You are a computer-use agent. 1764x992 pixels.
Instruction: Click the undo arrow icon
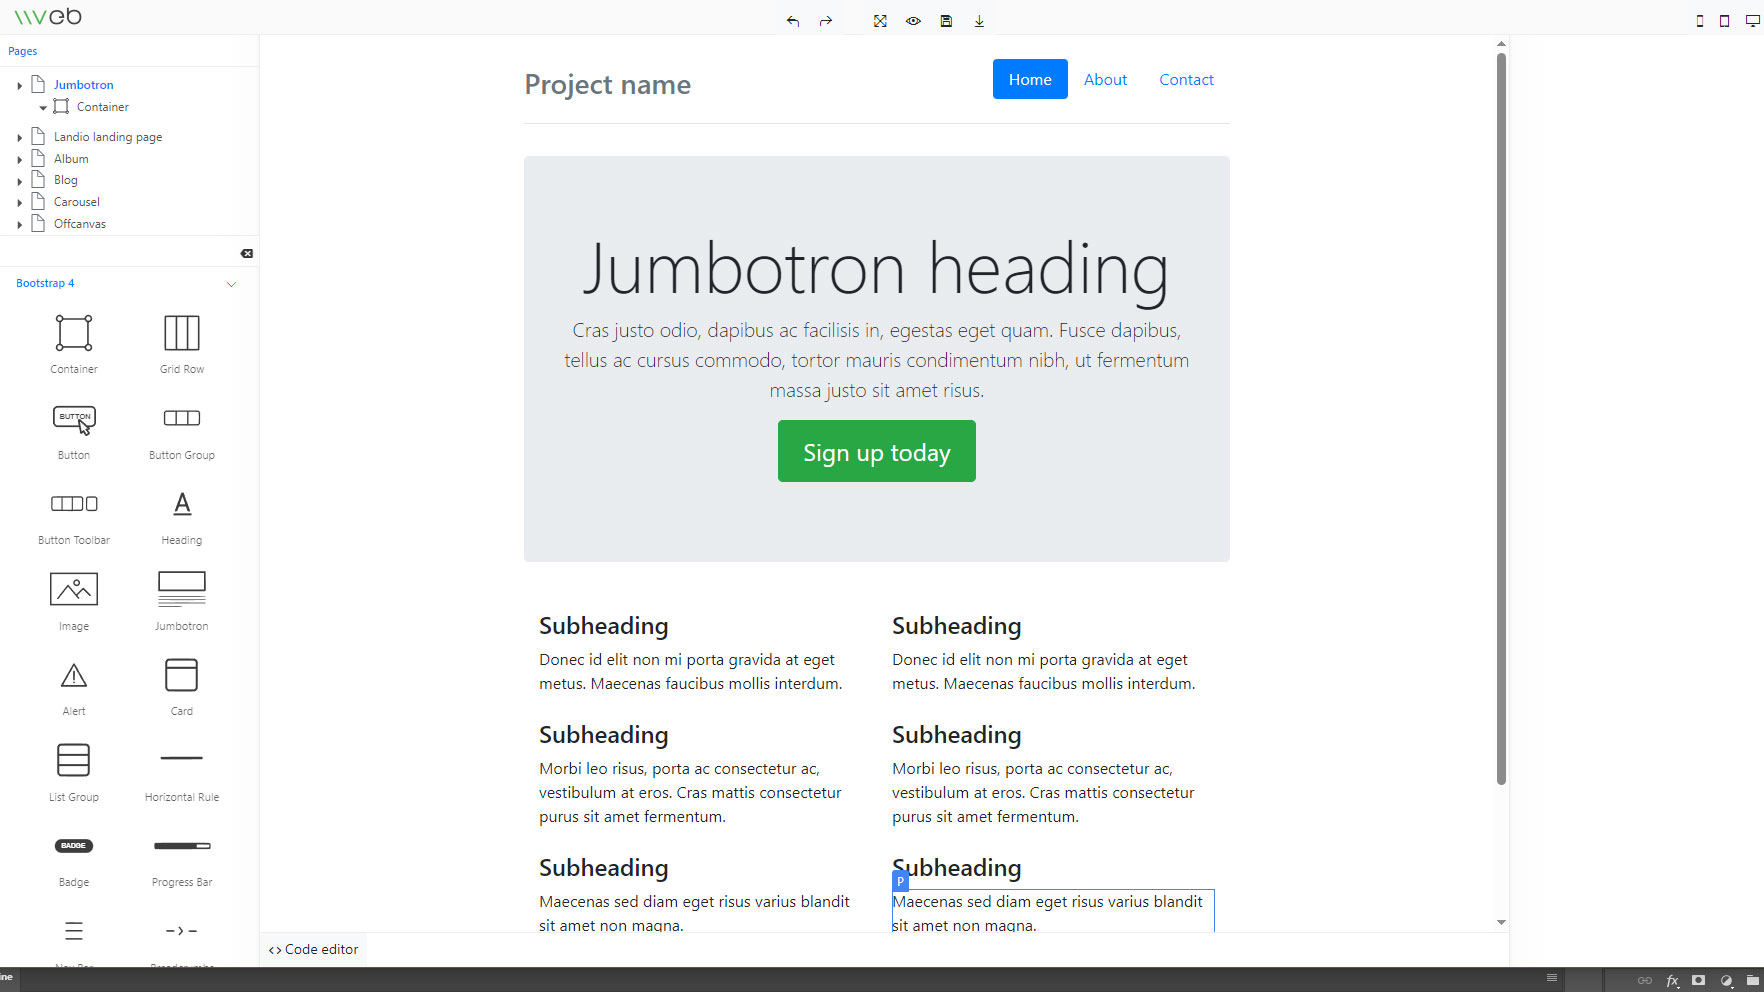[x=793, y=21]
